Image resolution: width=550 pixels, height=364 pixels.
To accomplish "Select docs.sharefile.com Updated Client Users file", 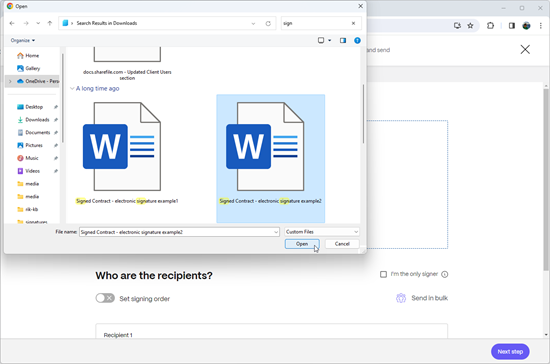I will [127, 63].
